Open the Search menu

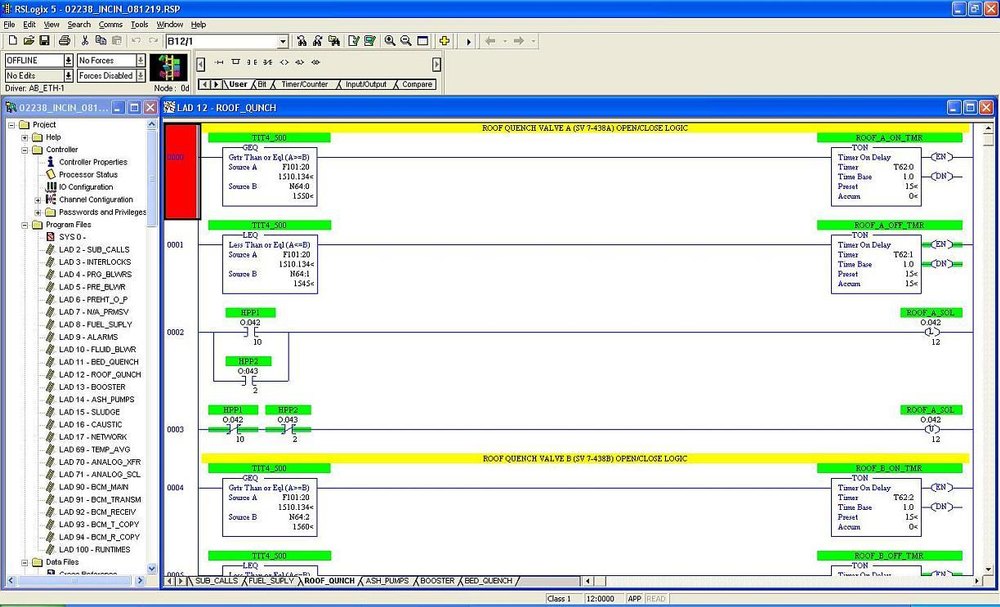tap(79, 23)
